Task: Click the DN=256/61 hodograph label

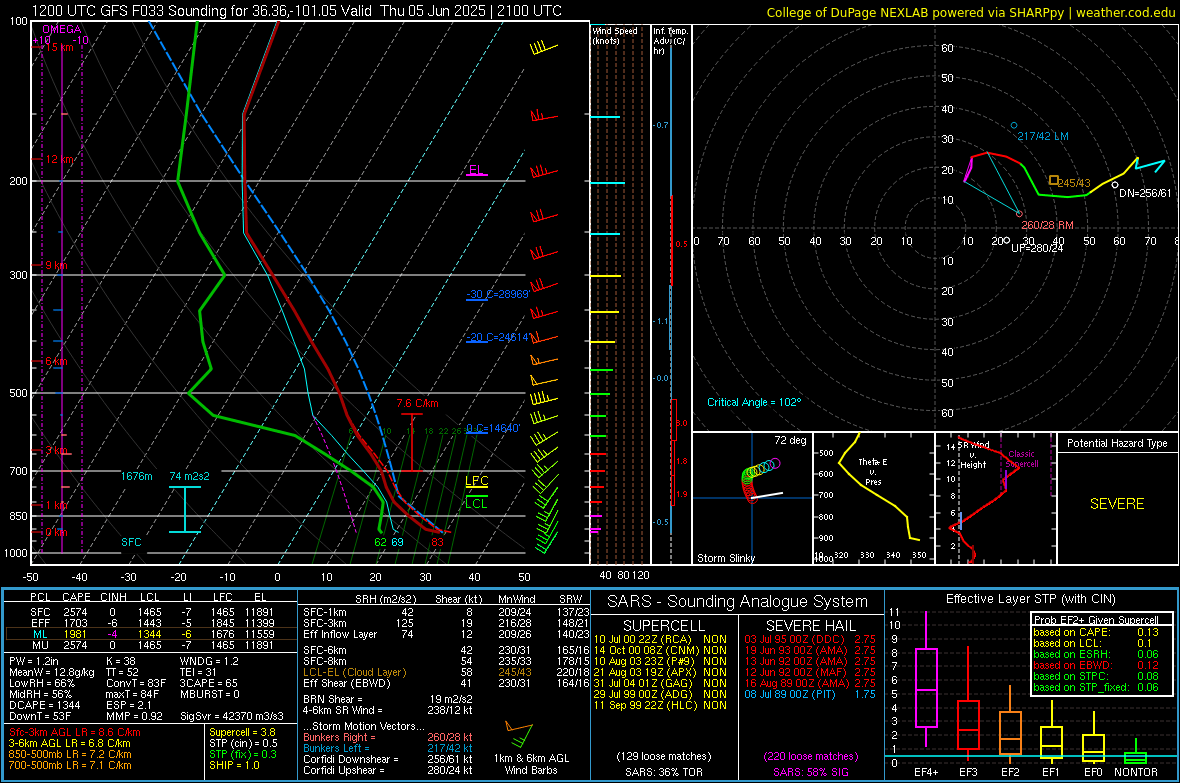Action: [1145, 193]
